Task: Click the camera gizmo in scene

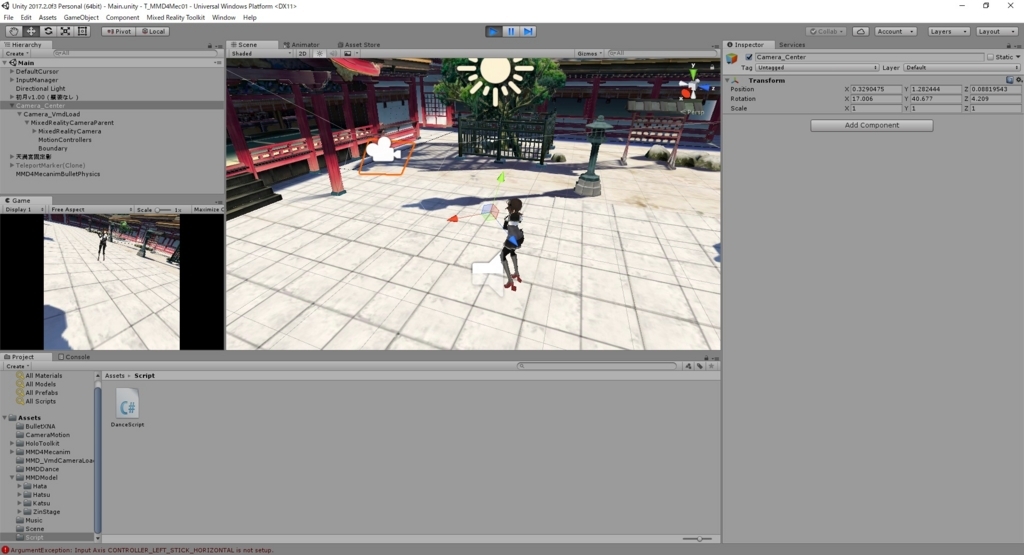Action: [x=382, y=150]
